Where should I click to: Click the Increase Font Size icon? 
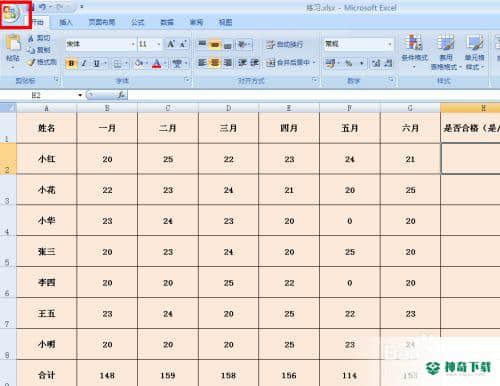171,44
